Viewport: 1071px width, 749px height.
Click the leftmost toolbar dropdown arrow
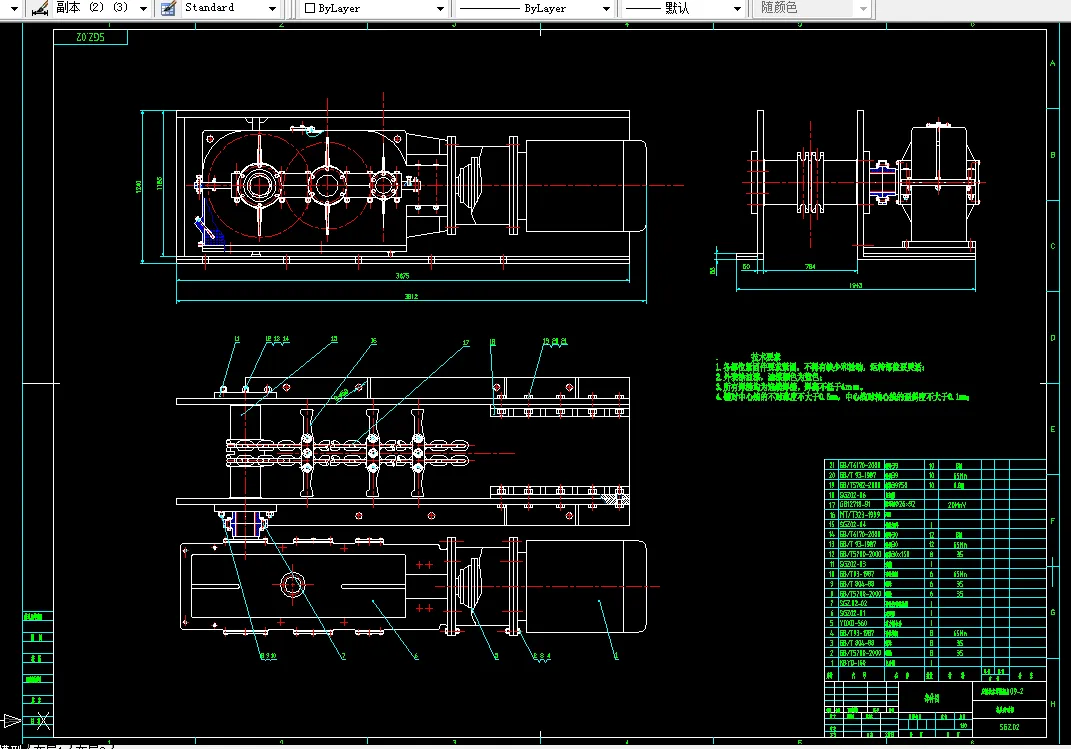coord(14,9)
